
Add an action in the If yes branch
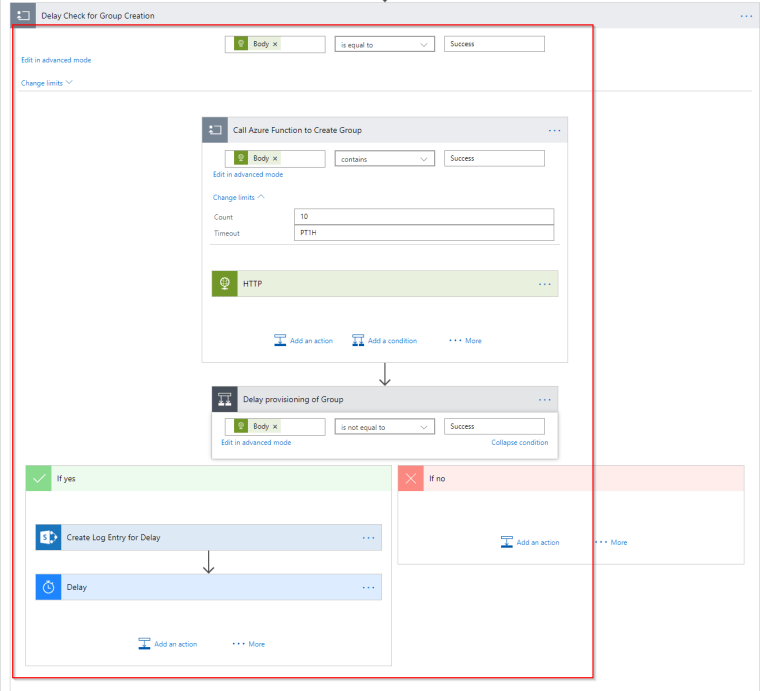point(168,644)
